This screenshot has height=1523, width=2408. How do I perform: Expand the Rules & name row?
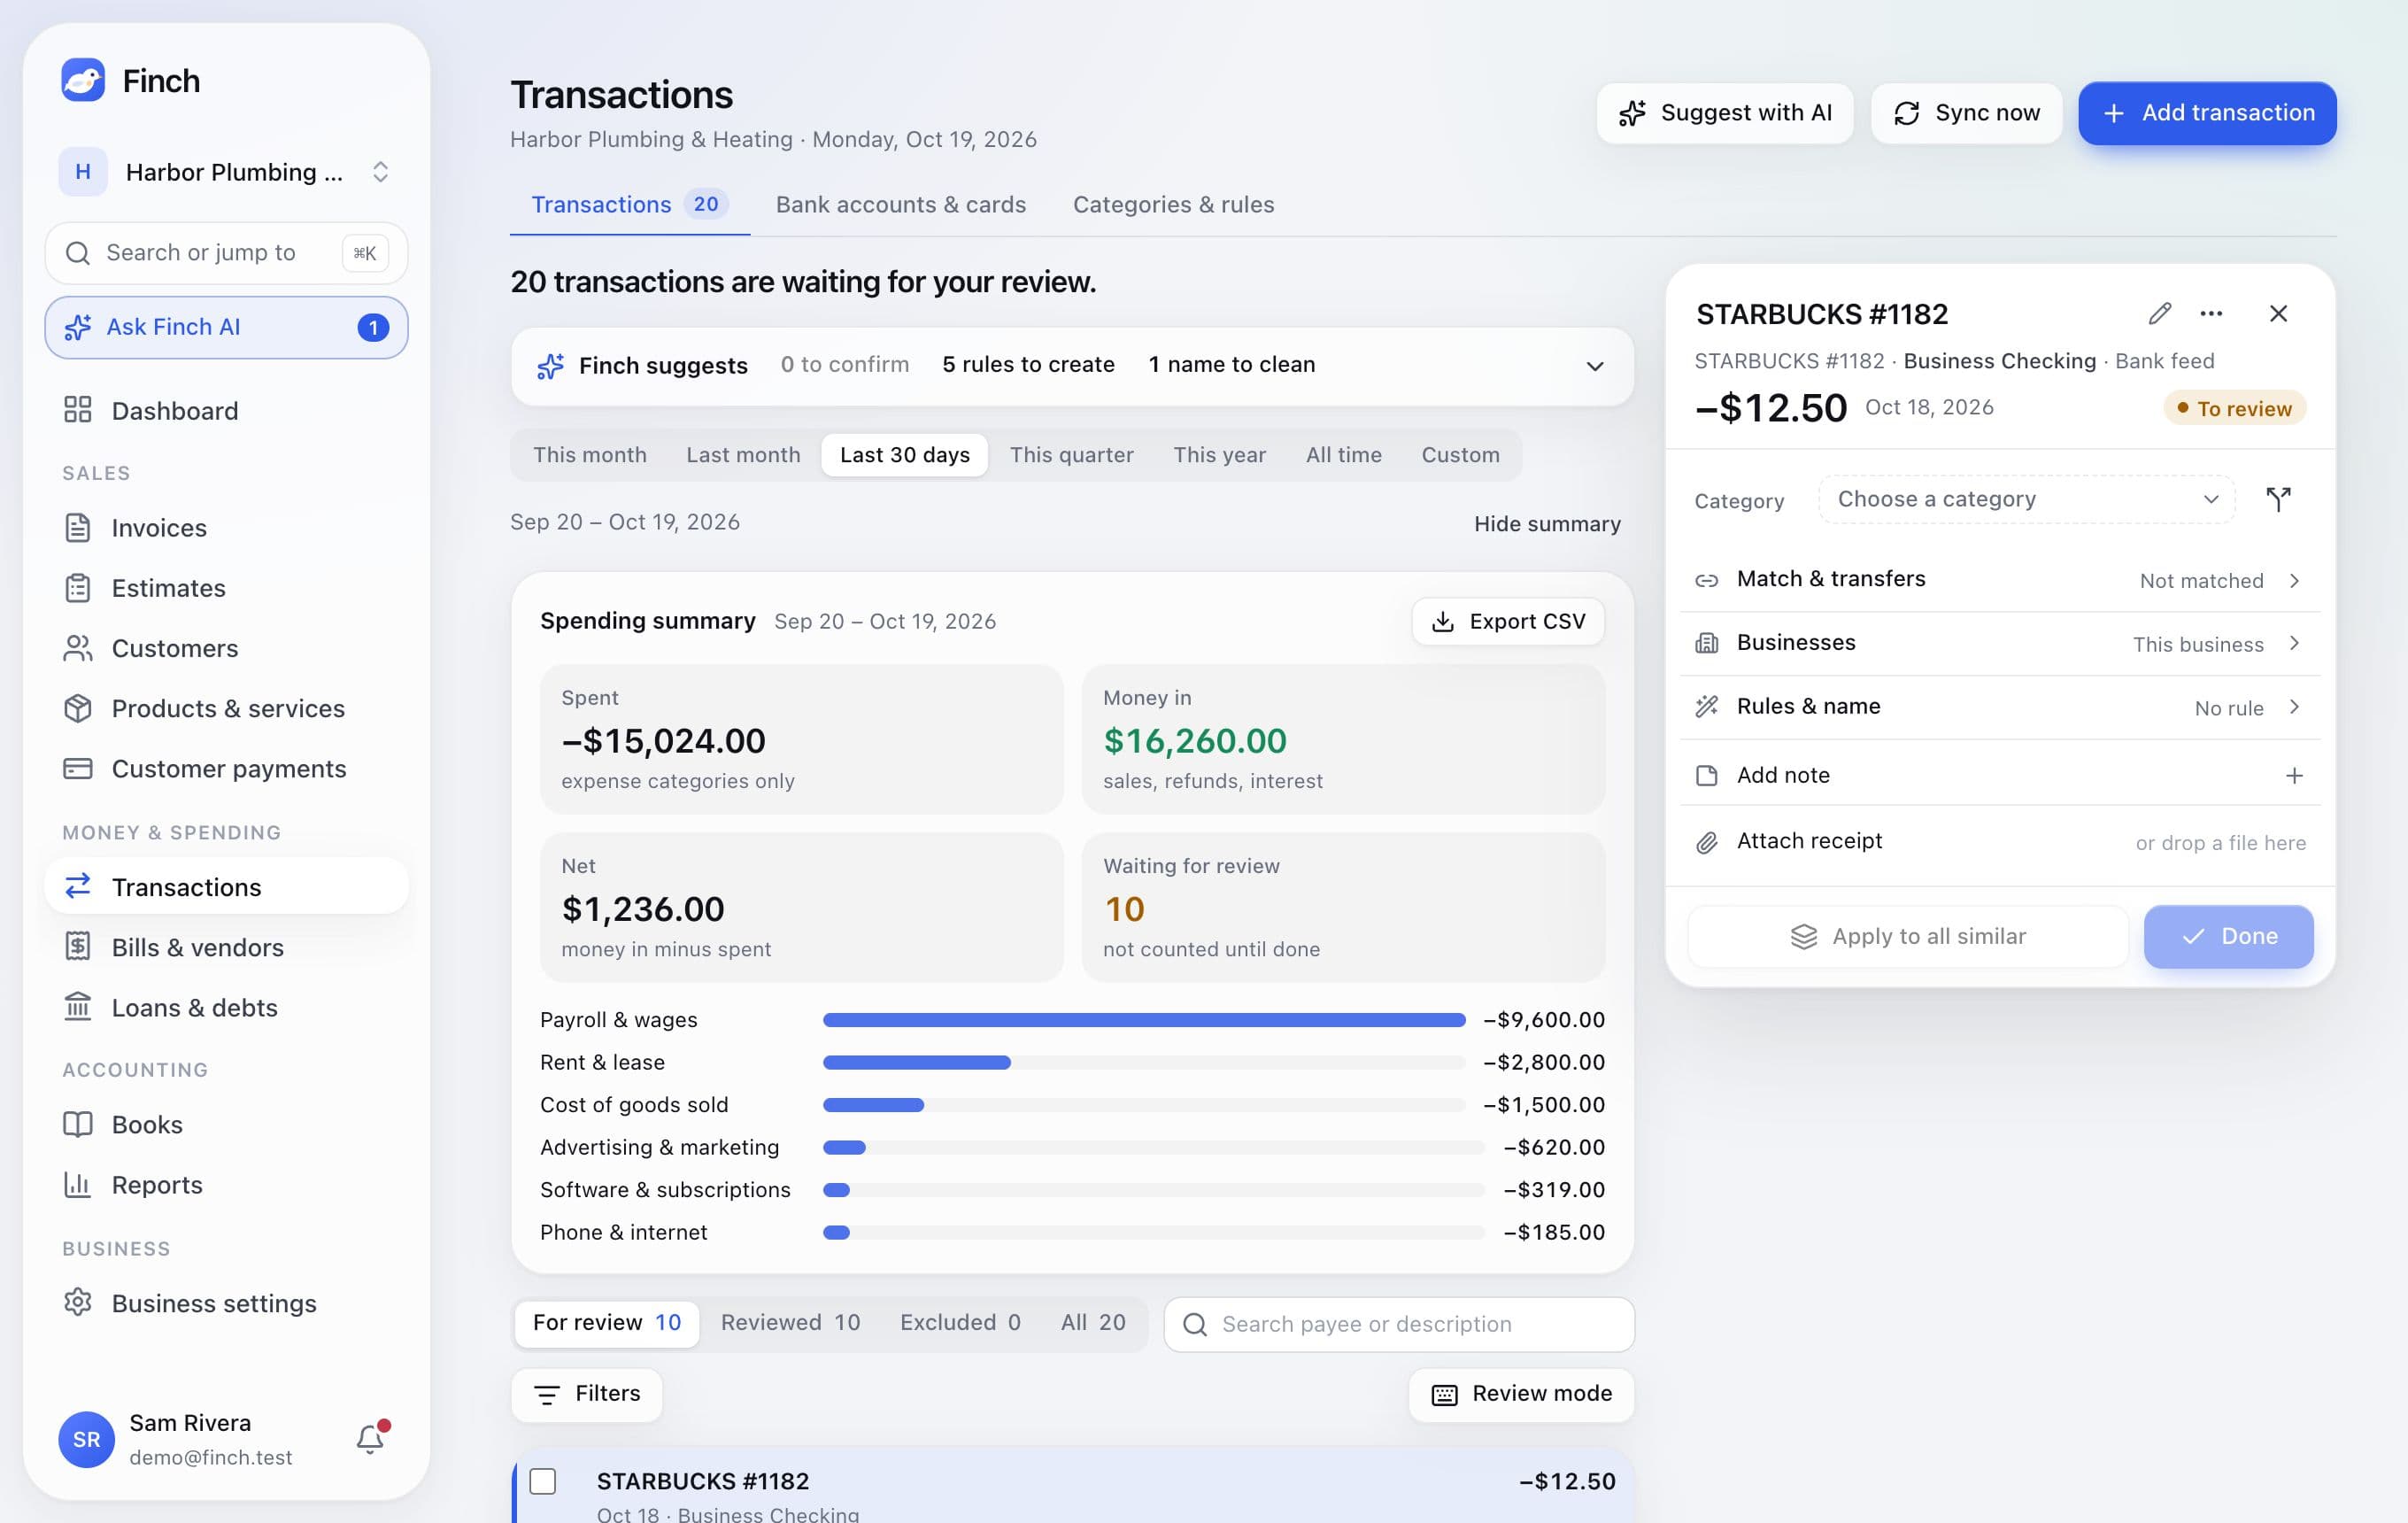point(1999,708)
